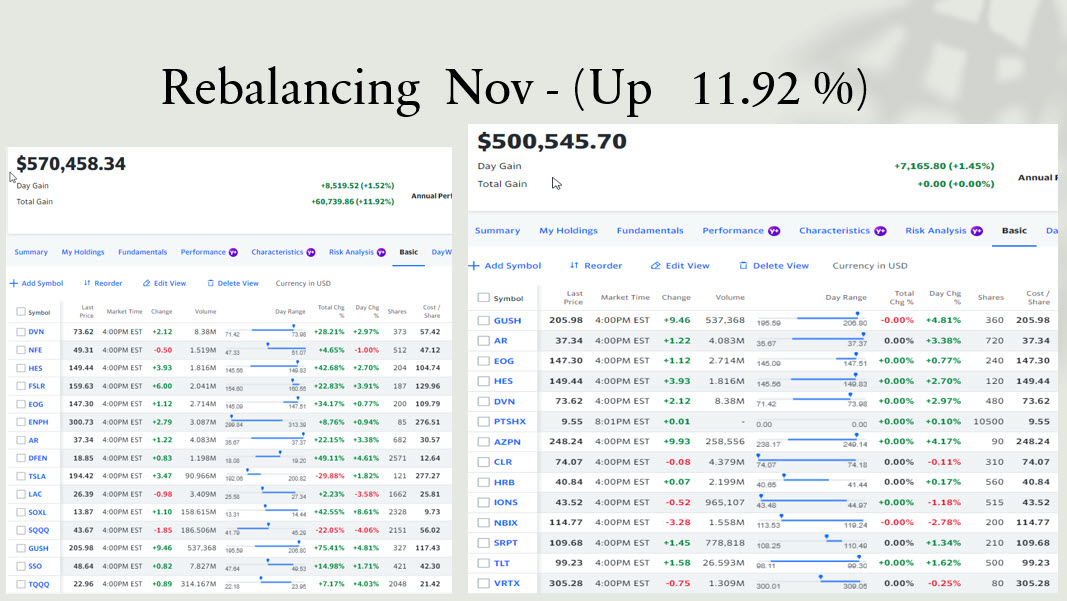Click the Reorder arrows icon in left portfolio
The width and height of the screenshot is (1067, 601).
(x=87, y=283)
